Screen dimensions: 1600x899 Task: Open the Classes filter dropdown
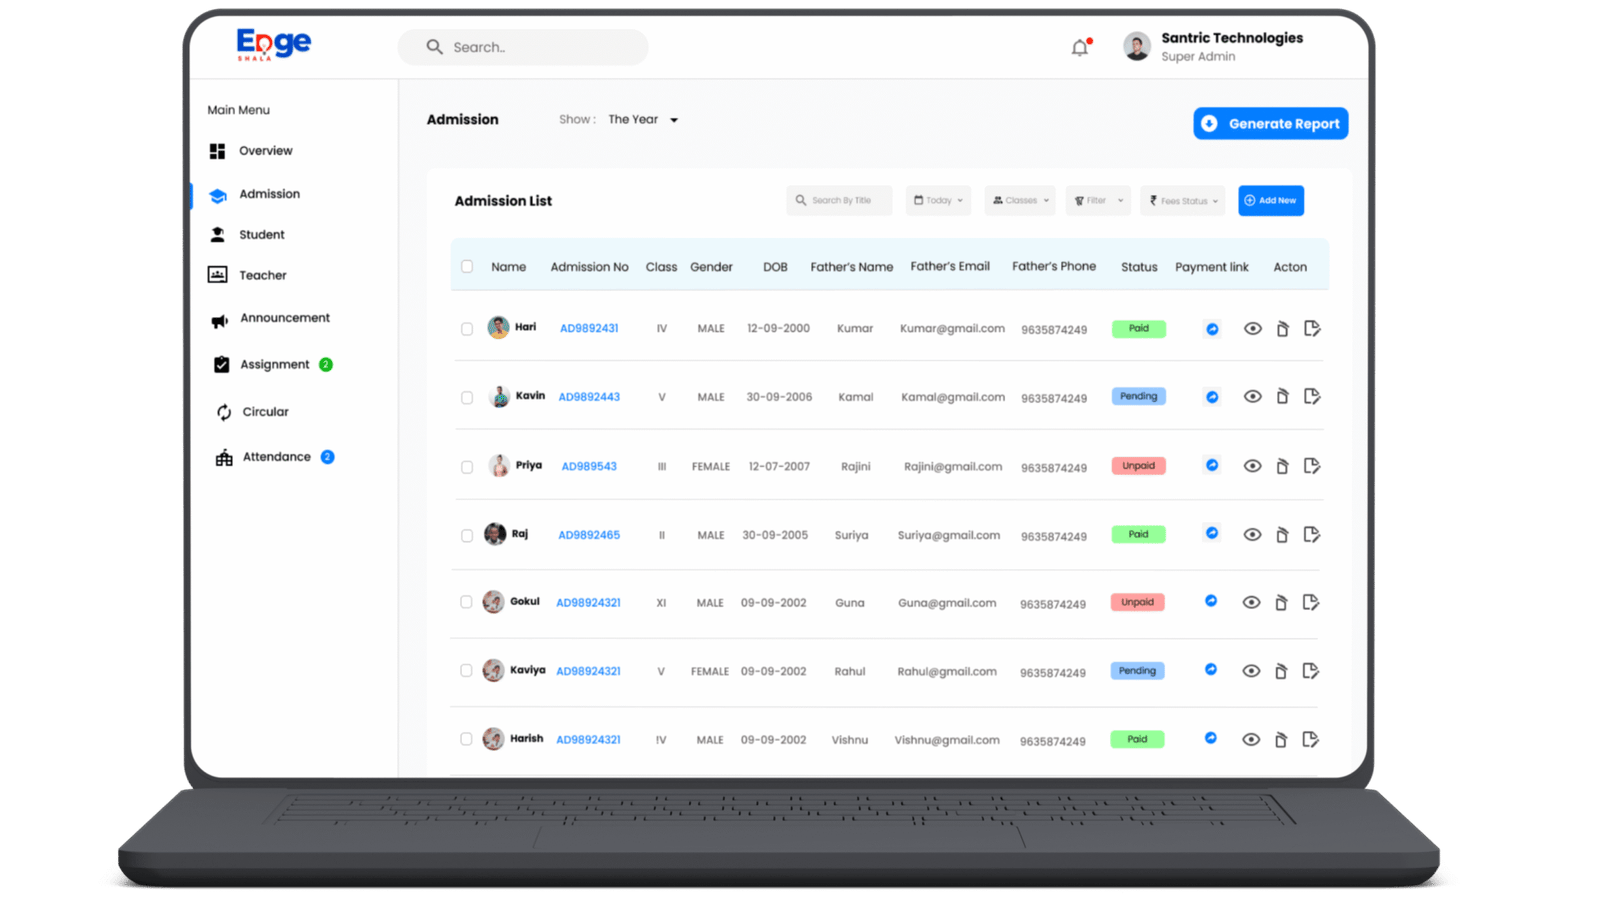(x=1020, y=201)
